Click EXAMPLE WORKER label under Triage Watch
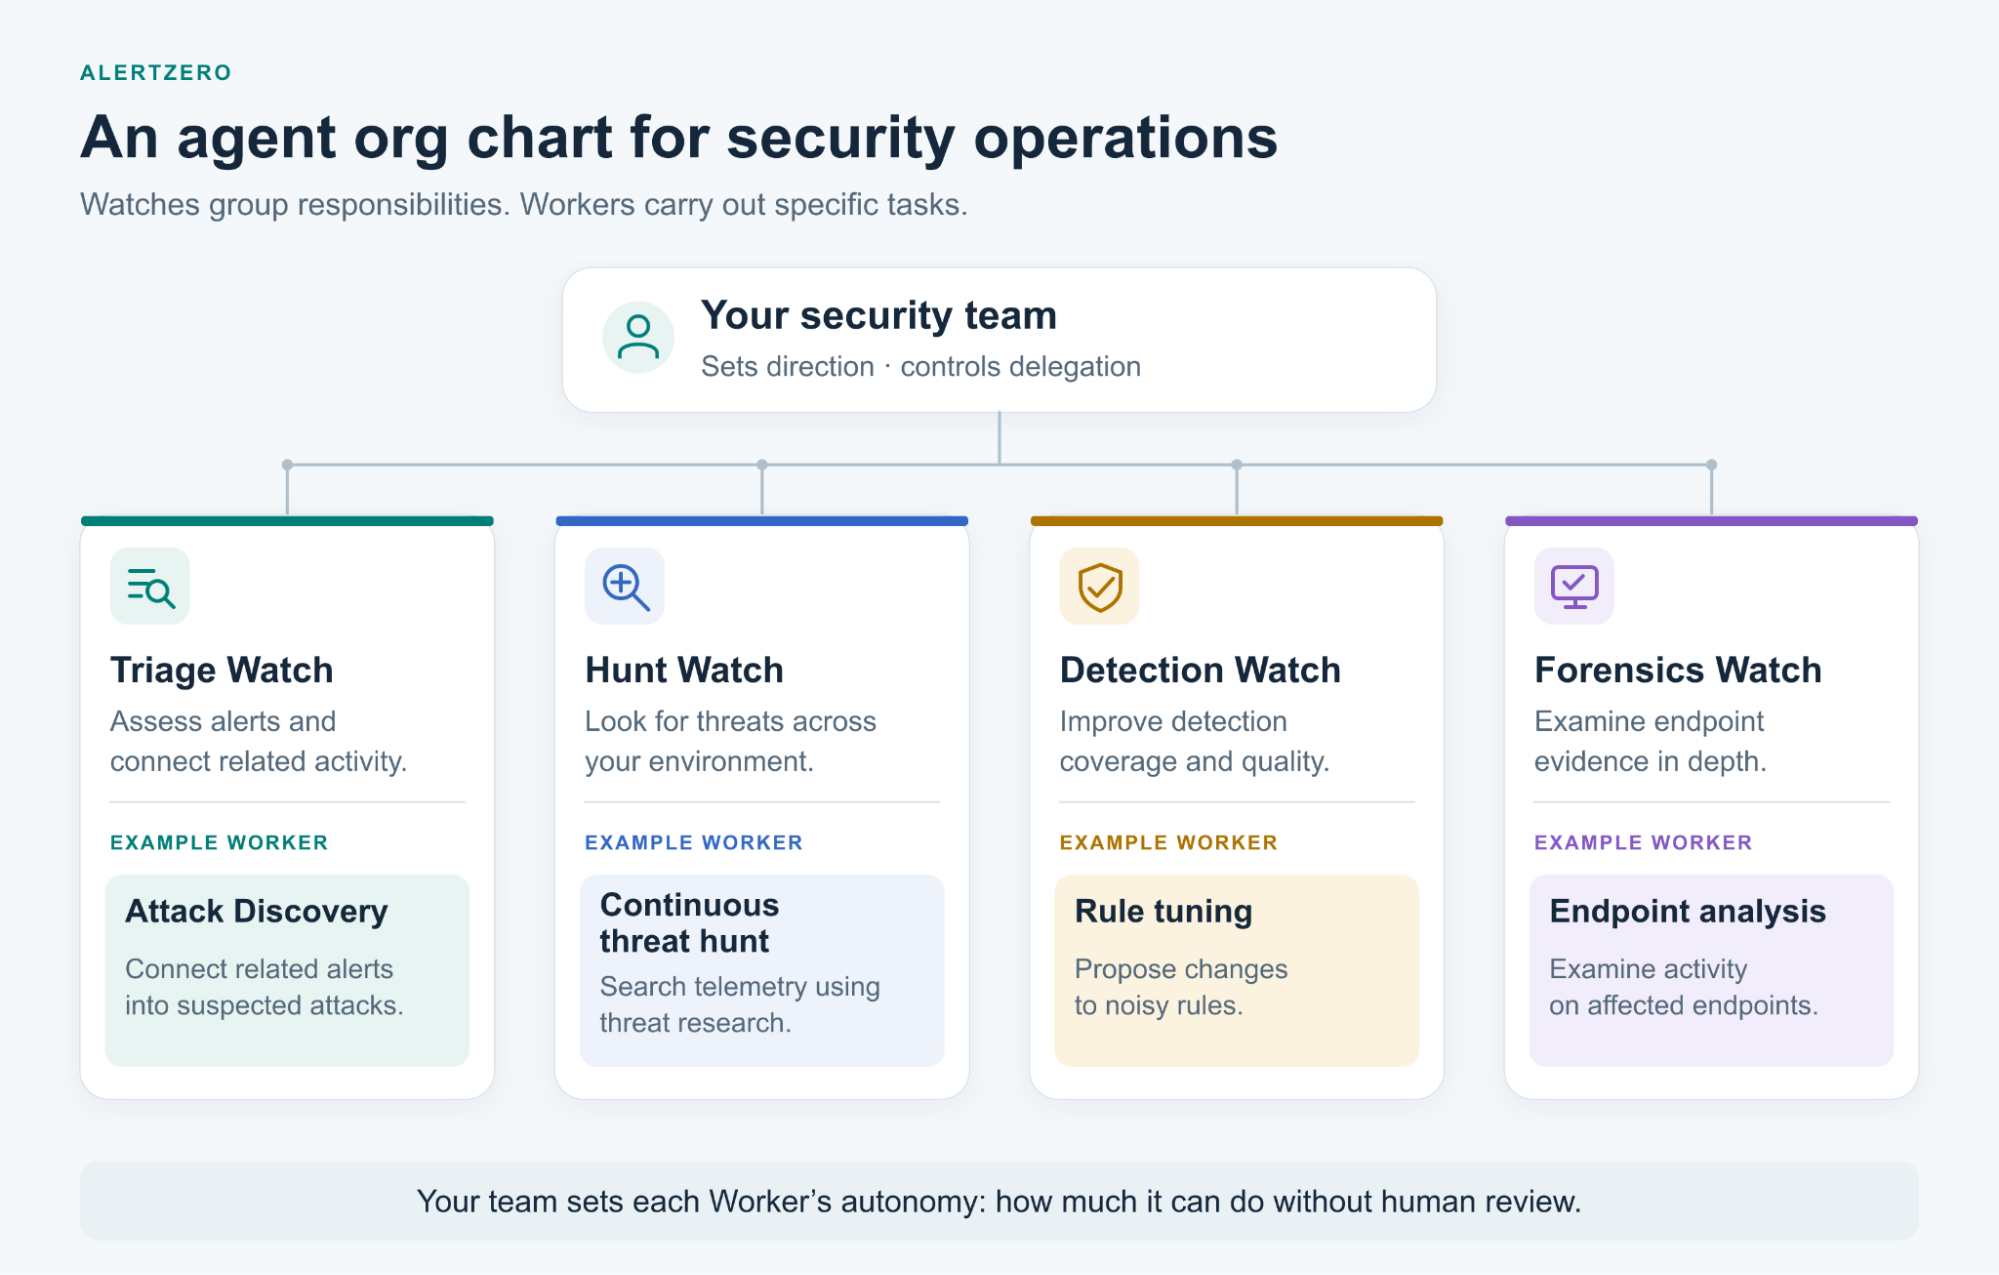Viewport: 1999px width, 1275px height. [x=219, y=843]
